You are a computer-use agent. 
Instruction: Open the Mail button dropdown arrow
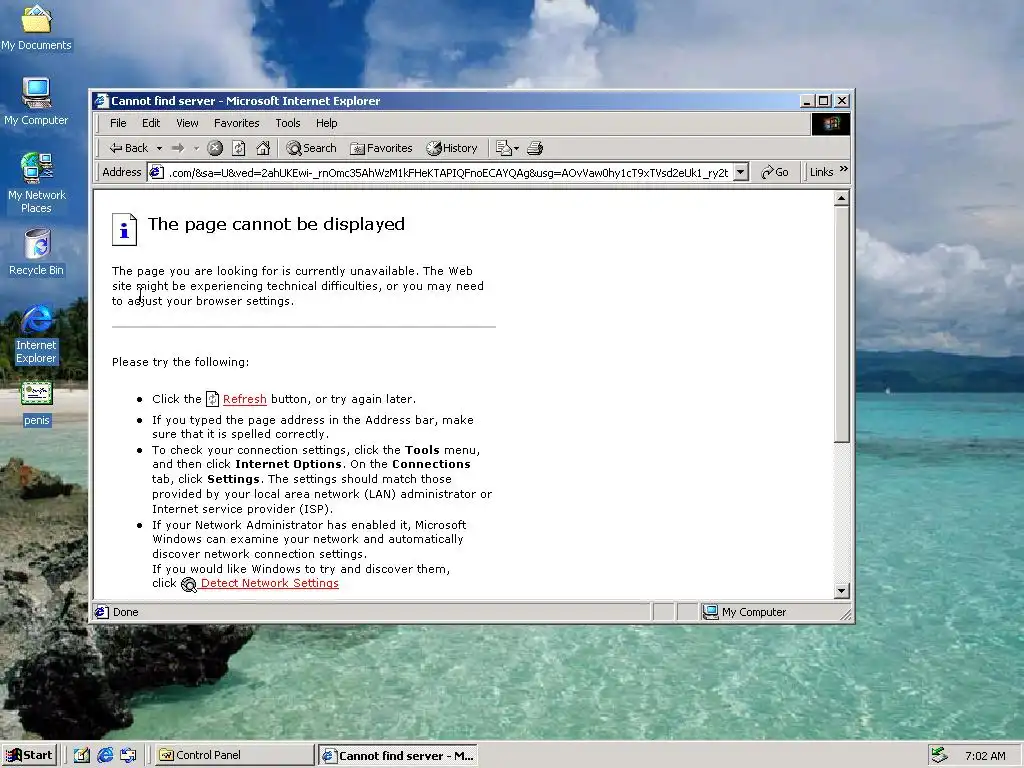516,148
